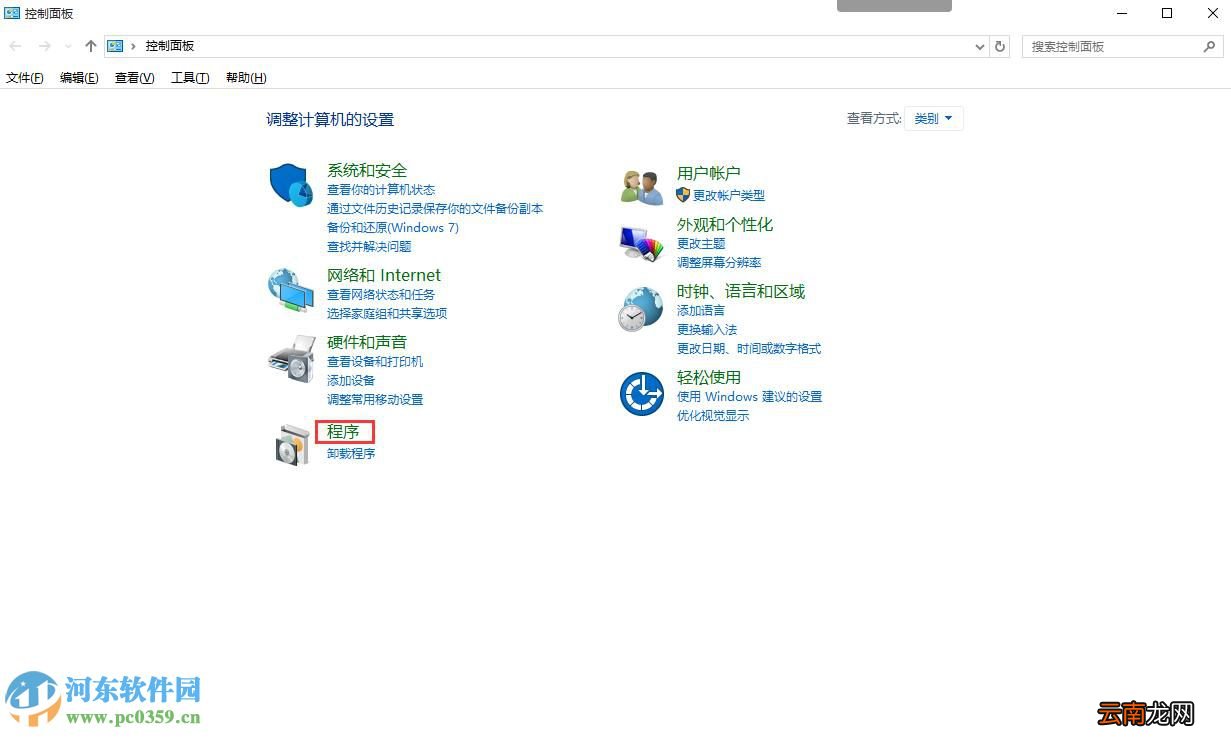Viewport: 1231px width, 742px height.
Task: Open the 帮助(H) menu
Action: (x=246, y=78)
